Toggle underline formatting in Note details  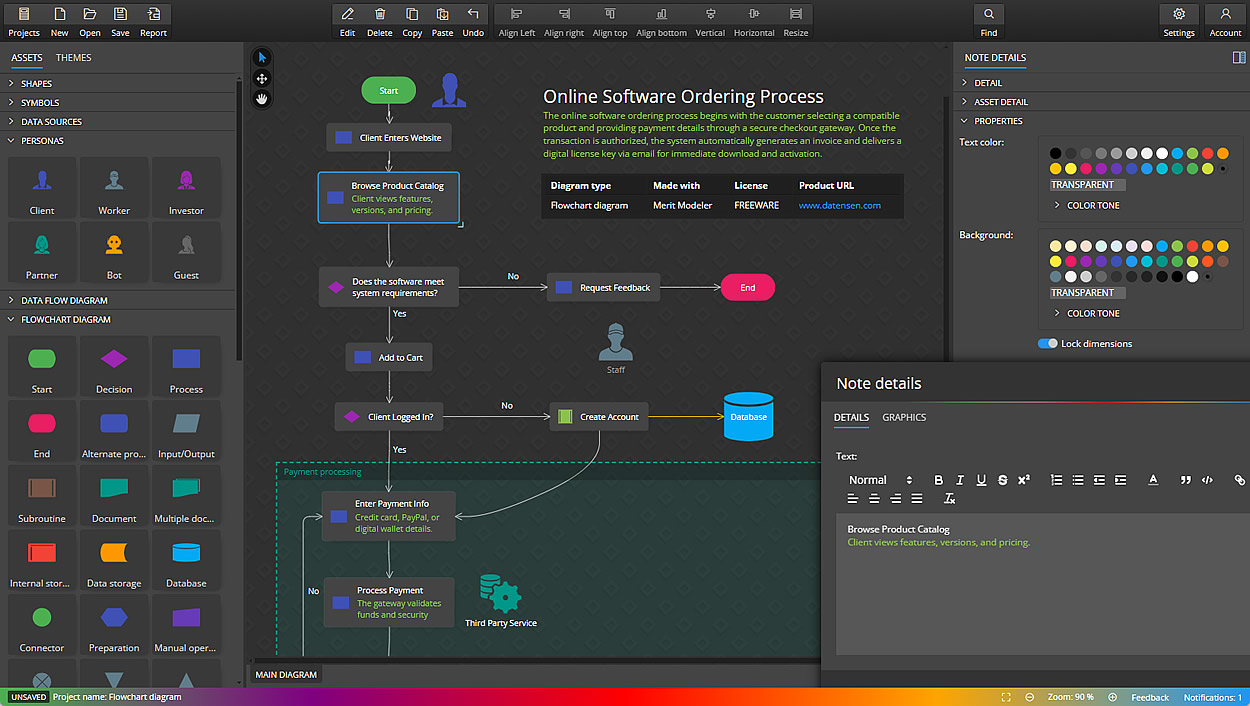(981, 480)
